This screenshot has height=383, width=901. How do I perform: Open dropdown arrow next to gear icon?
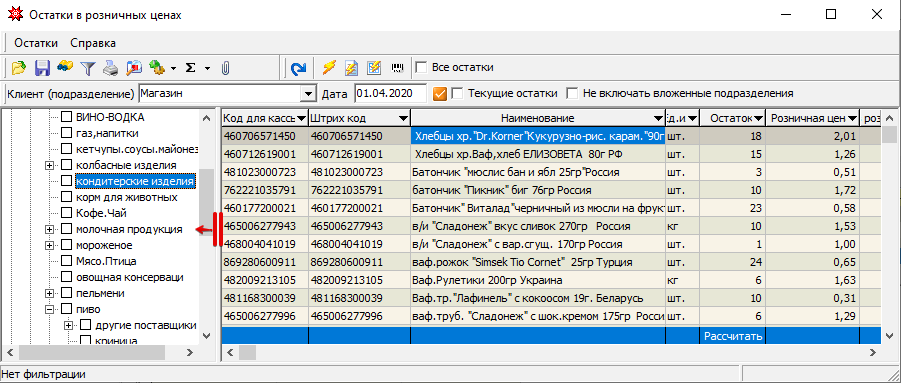coord(173,68)
